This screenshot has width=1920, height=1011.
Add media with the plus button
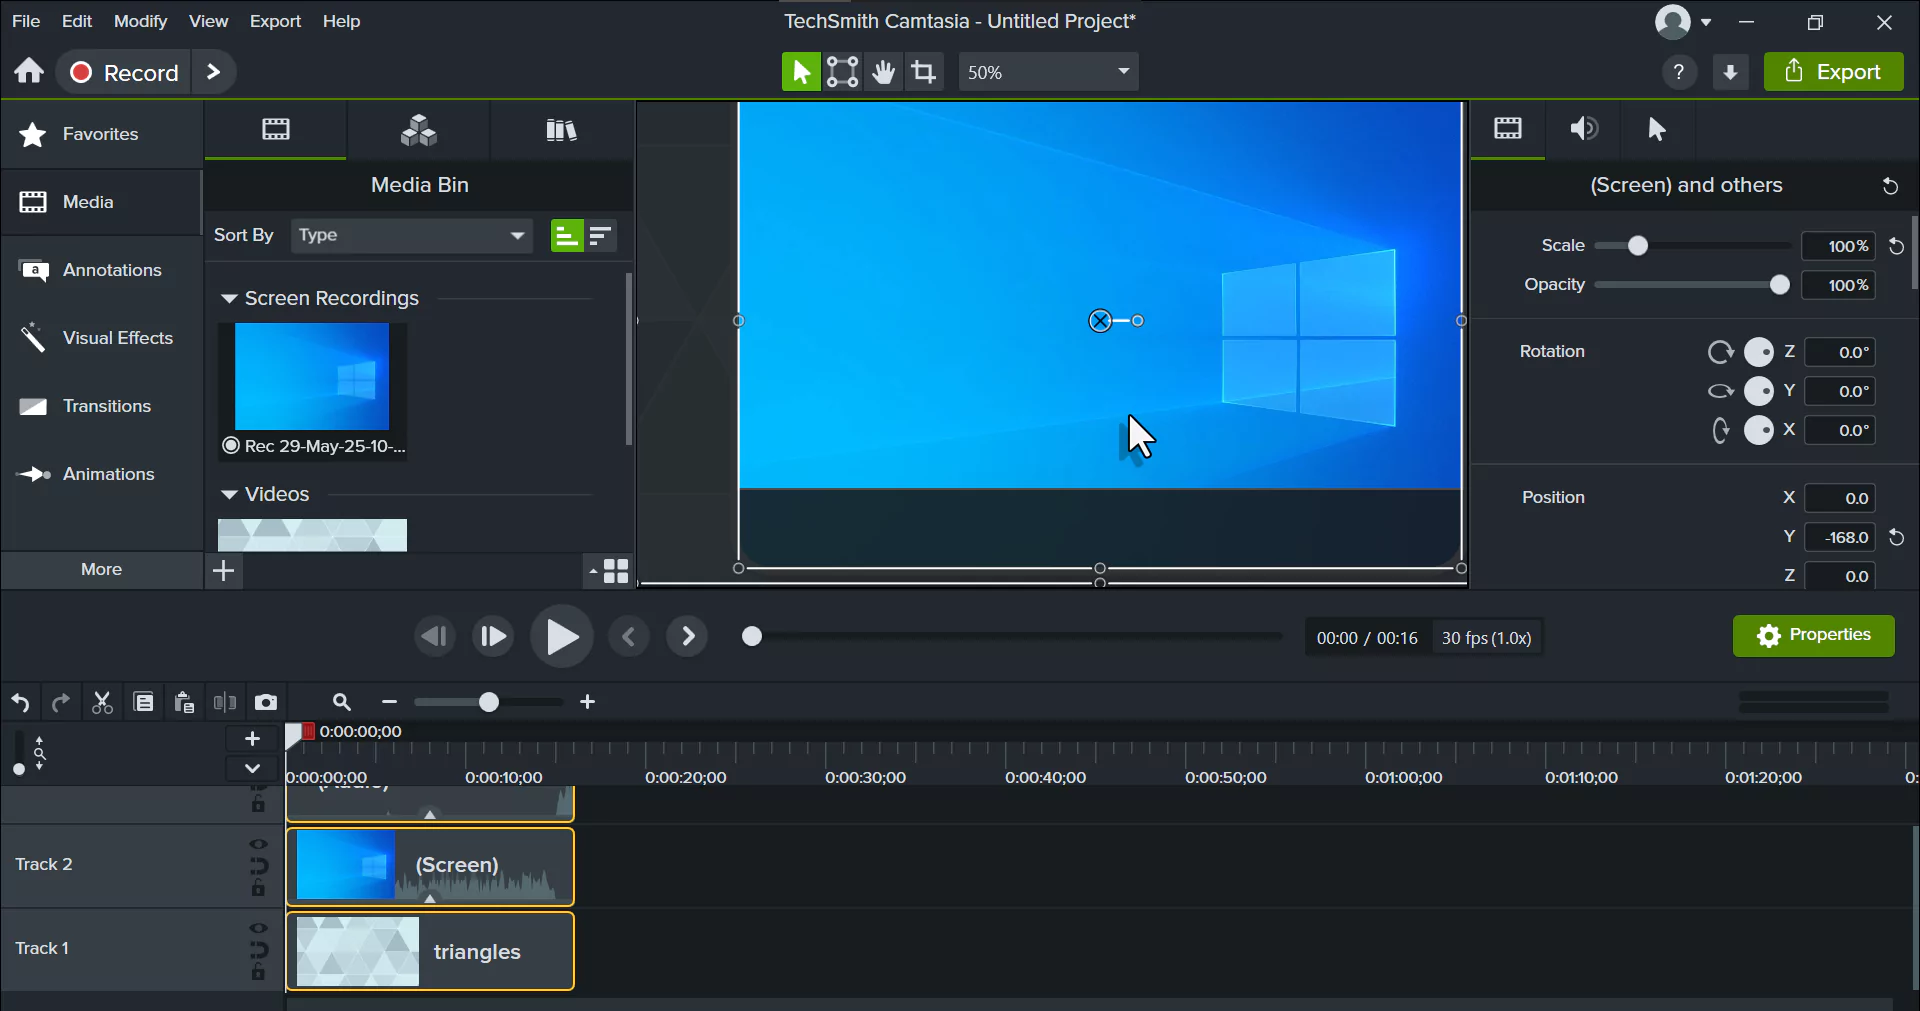[x=224, y=571]
